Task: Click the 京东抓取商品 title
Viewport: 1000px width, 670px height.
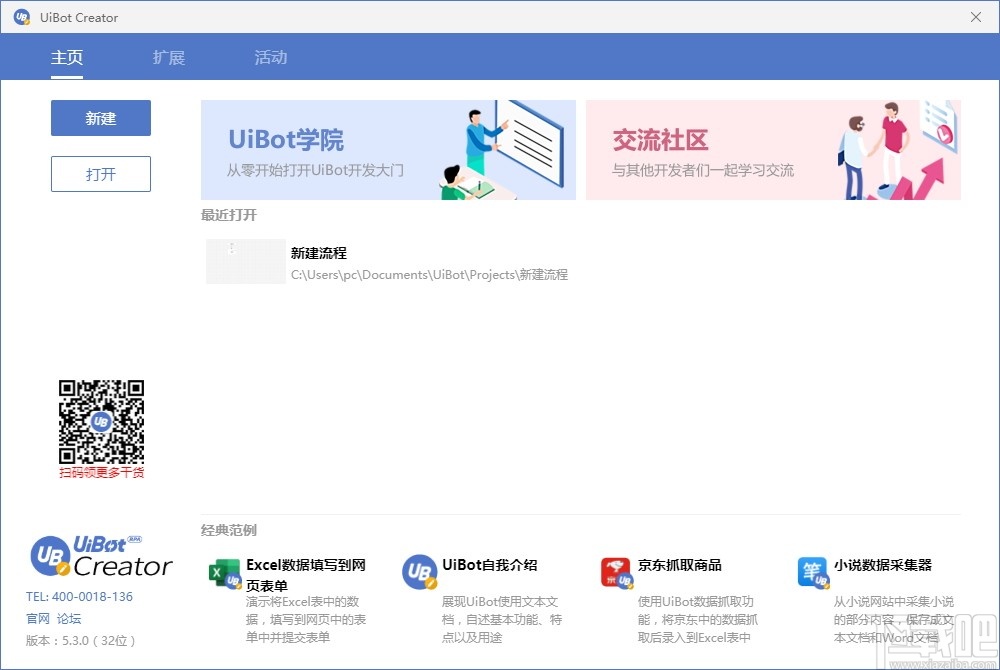Action: (680, 565)
